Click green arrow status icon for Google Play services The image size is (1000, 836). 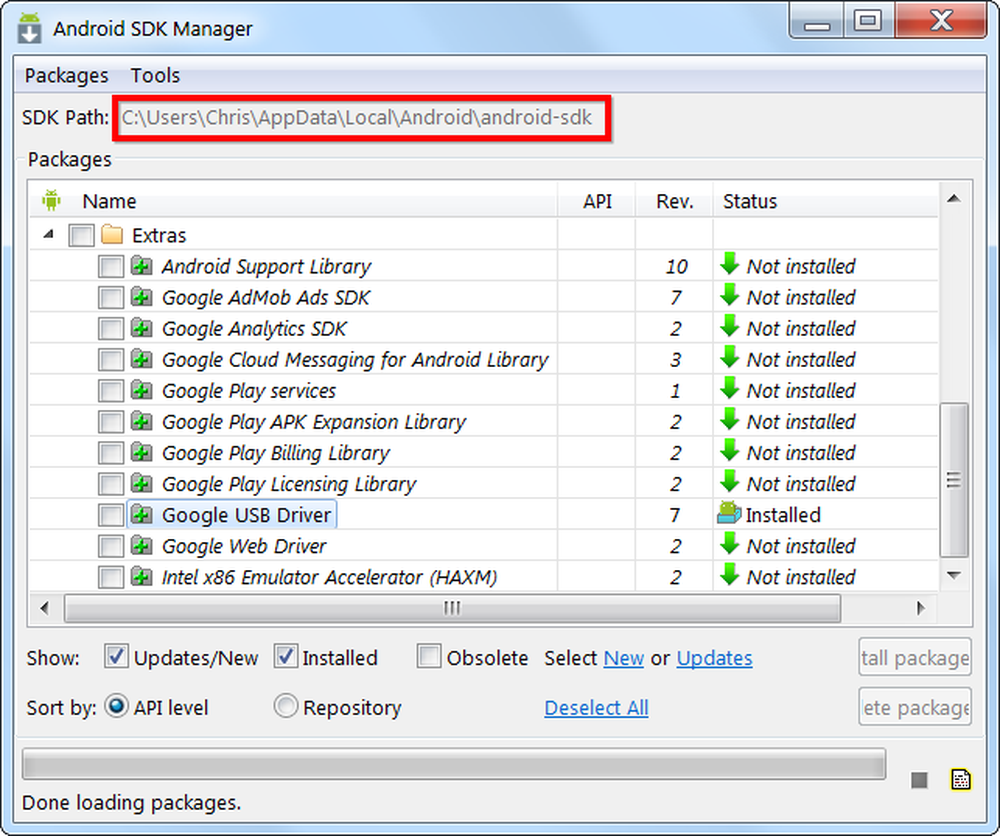click(x=730, y=388)
